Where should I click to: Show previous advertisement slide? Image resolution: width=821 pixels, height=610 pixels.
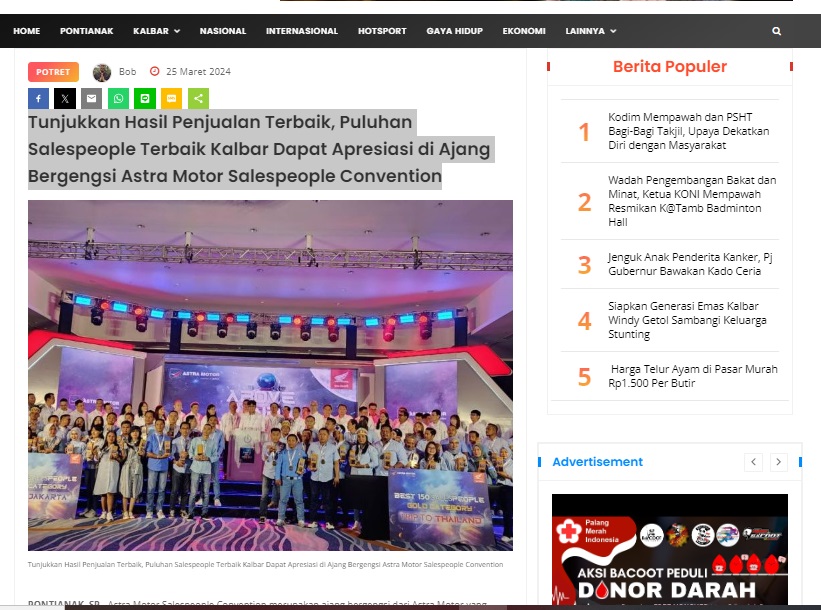click(753, 462)
